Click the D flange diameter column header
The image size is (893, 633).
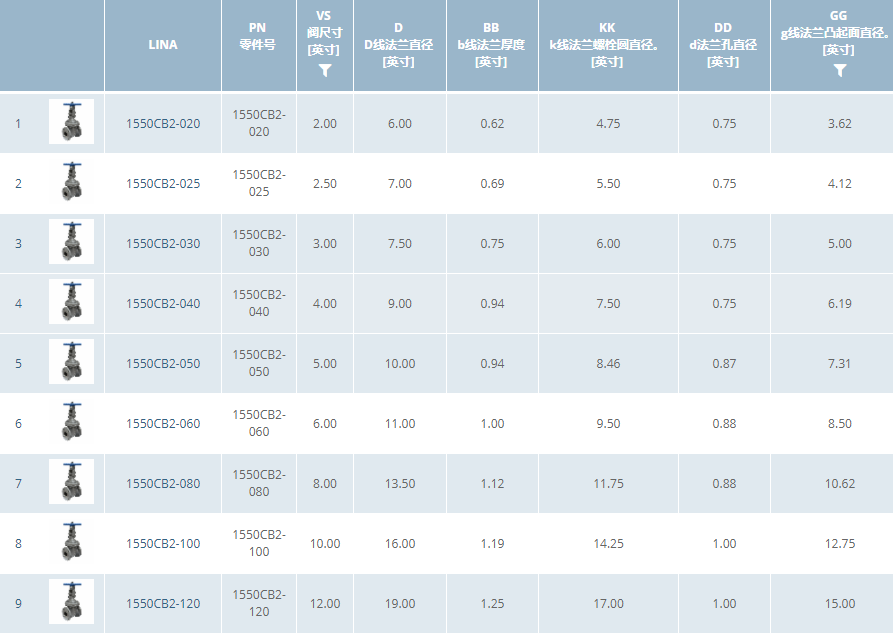(399, 44)
